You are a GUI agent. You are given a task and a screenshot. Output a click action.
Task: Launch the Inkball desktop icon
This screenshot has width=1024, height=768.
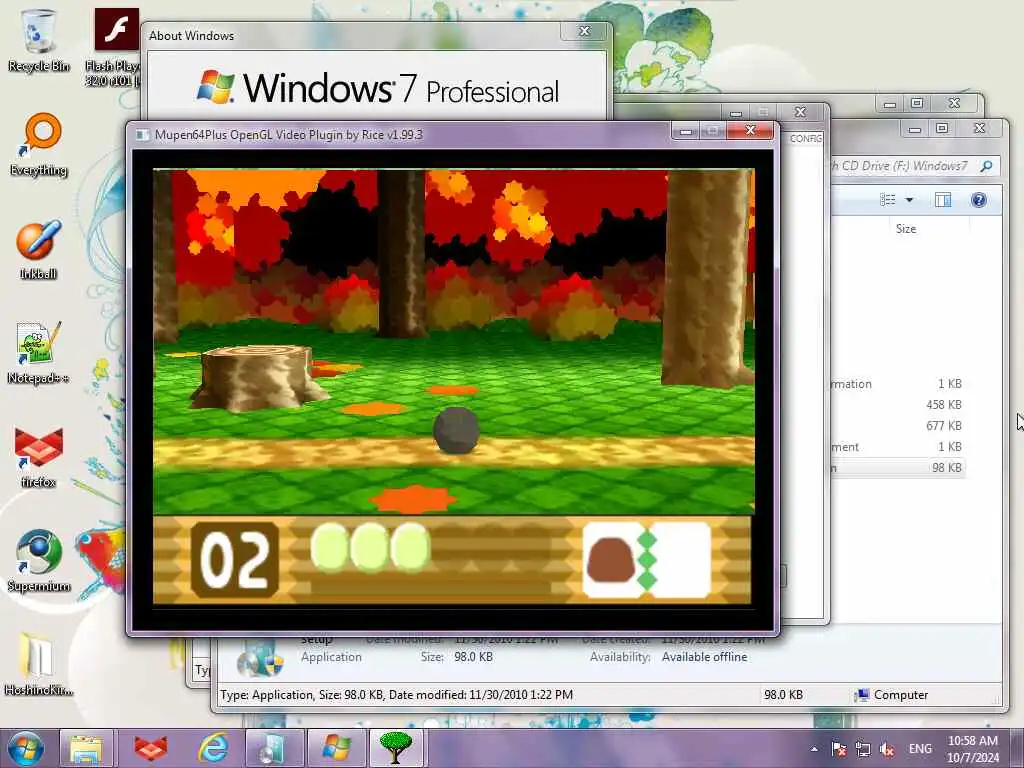[x=38, y=249]
